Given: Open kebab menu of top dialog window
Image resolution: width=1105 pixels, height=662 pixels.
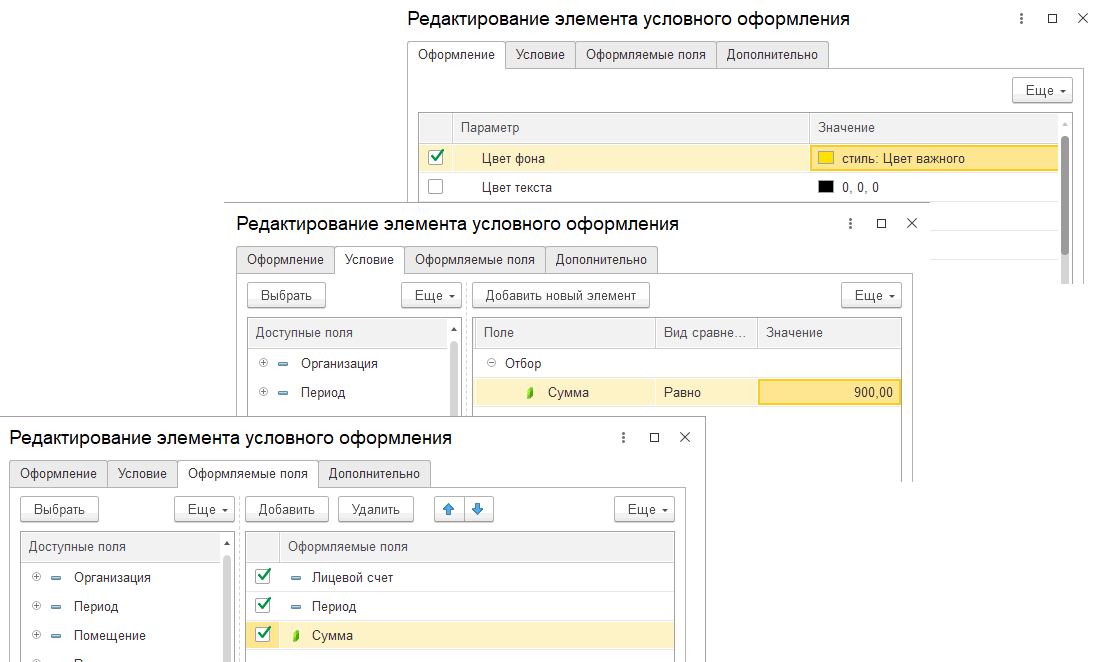Looking at the screenshot, I should 1021,19.
